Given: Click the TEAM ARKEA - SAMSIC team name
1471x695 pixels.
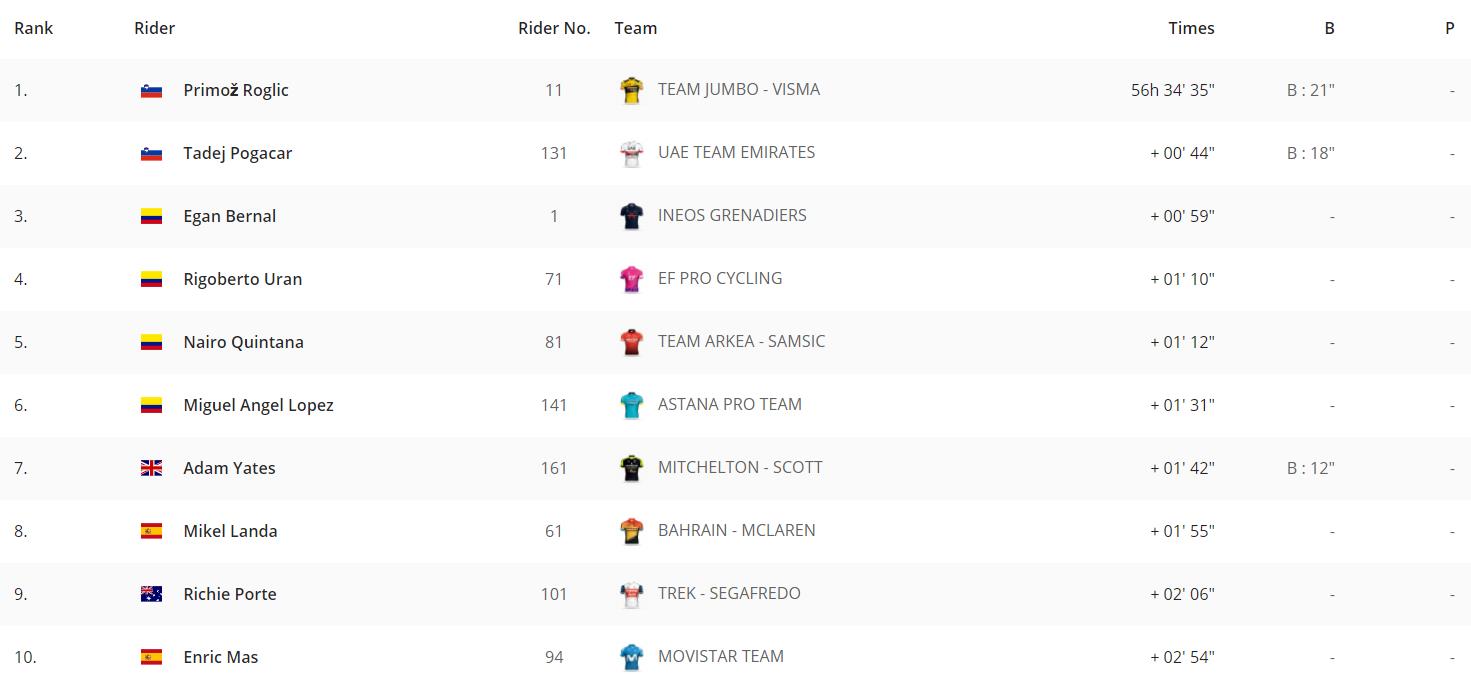Looking at the screenshot, I should tap(741, 341).
